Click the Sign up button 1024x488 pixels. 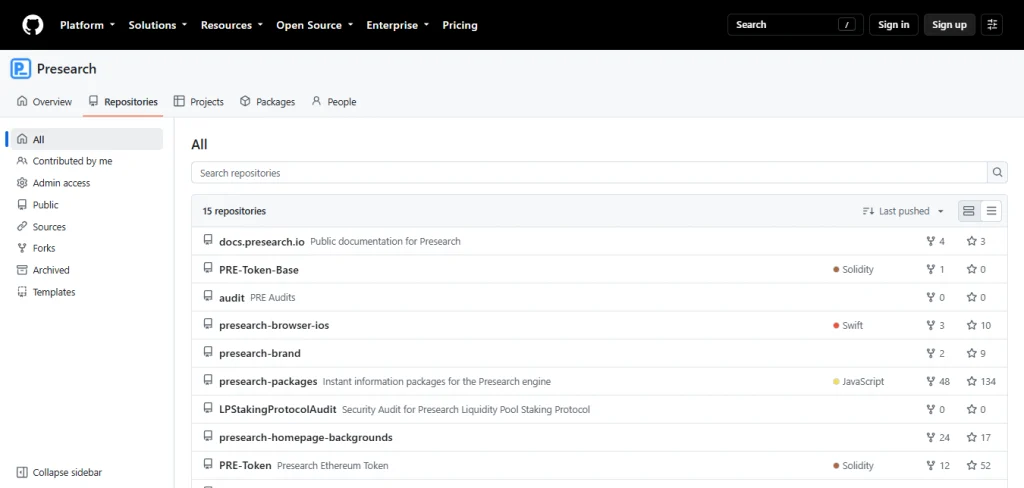[x=950, y=25]
